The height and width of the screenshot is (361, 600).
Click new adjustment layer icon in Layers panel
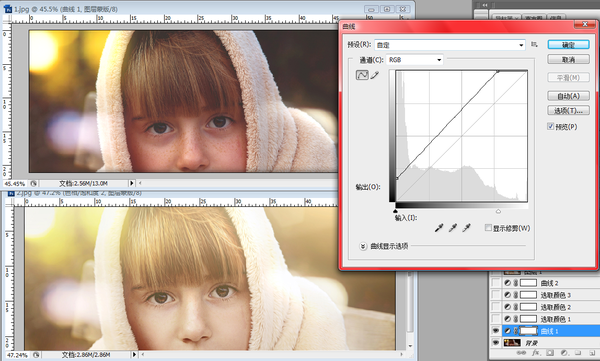point(564,353)
